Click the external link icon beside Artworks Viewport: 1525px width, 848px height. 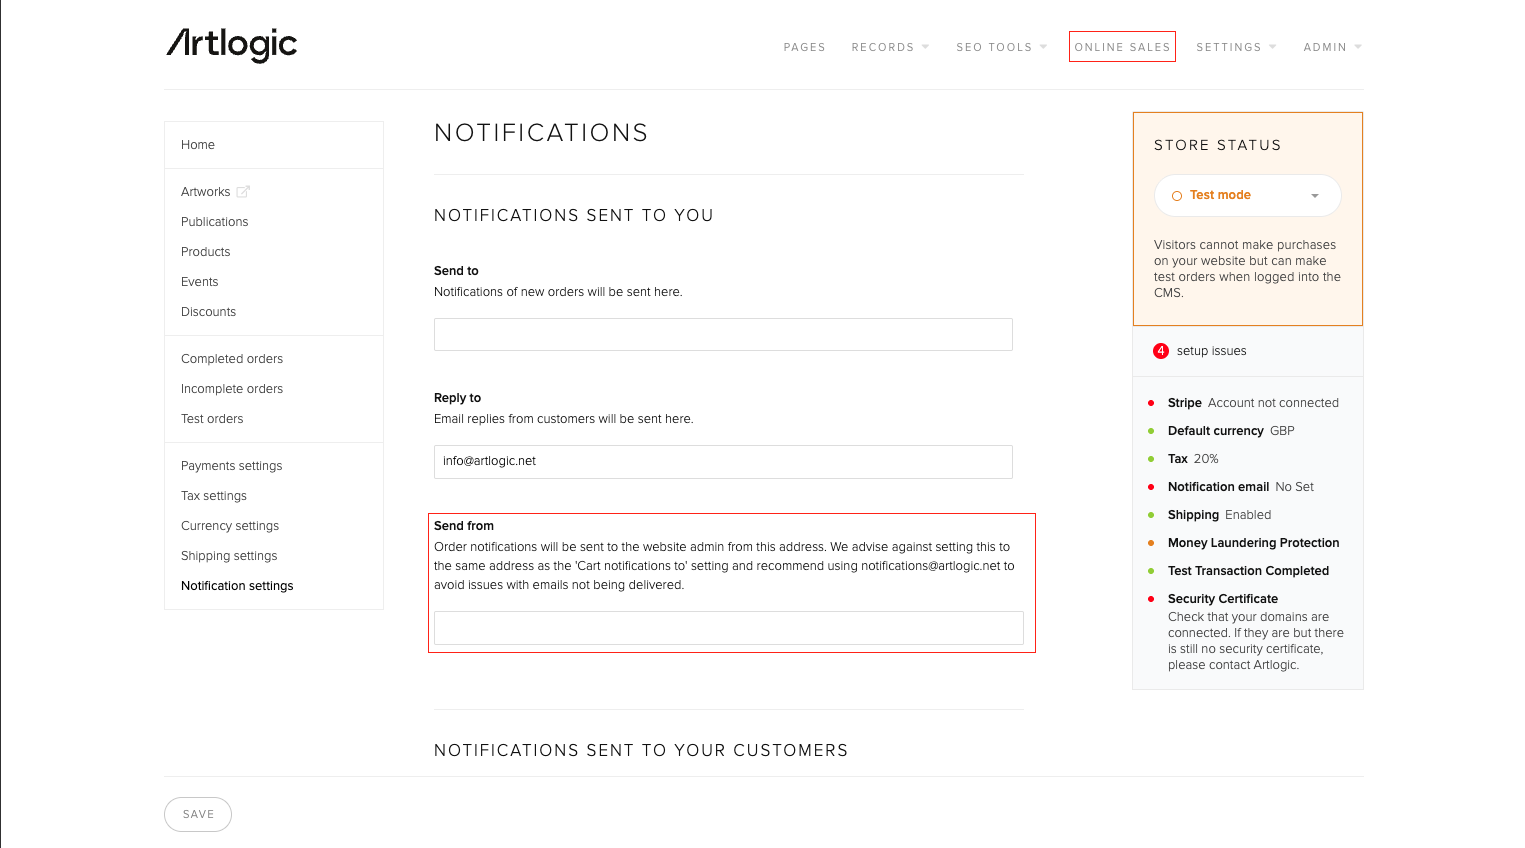coord(243,192)
